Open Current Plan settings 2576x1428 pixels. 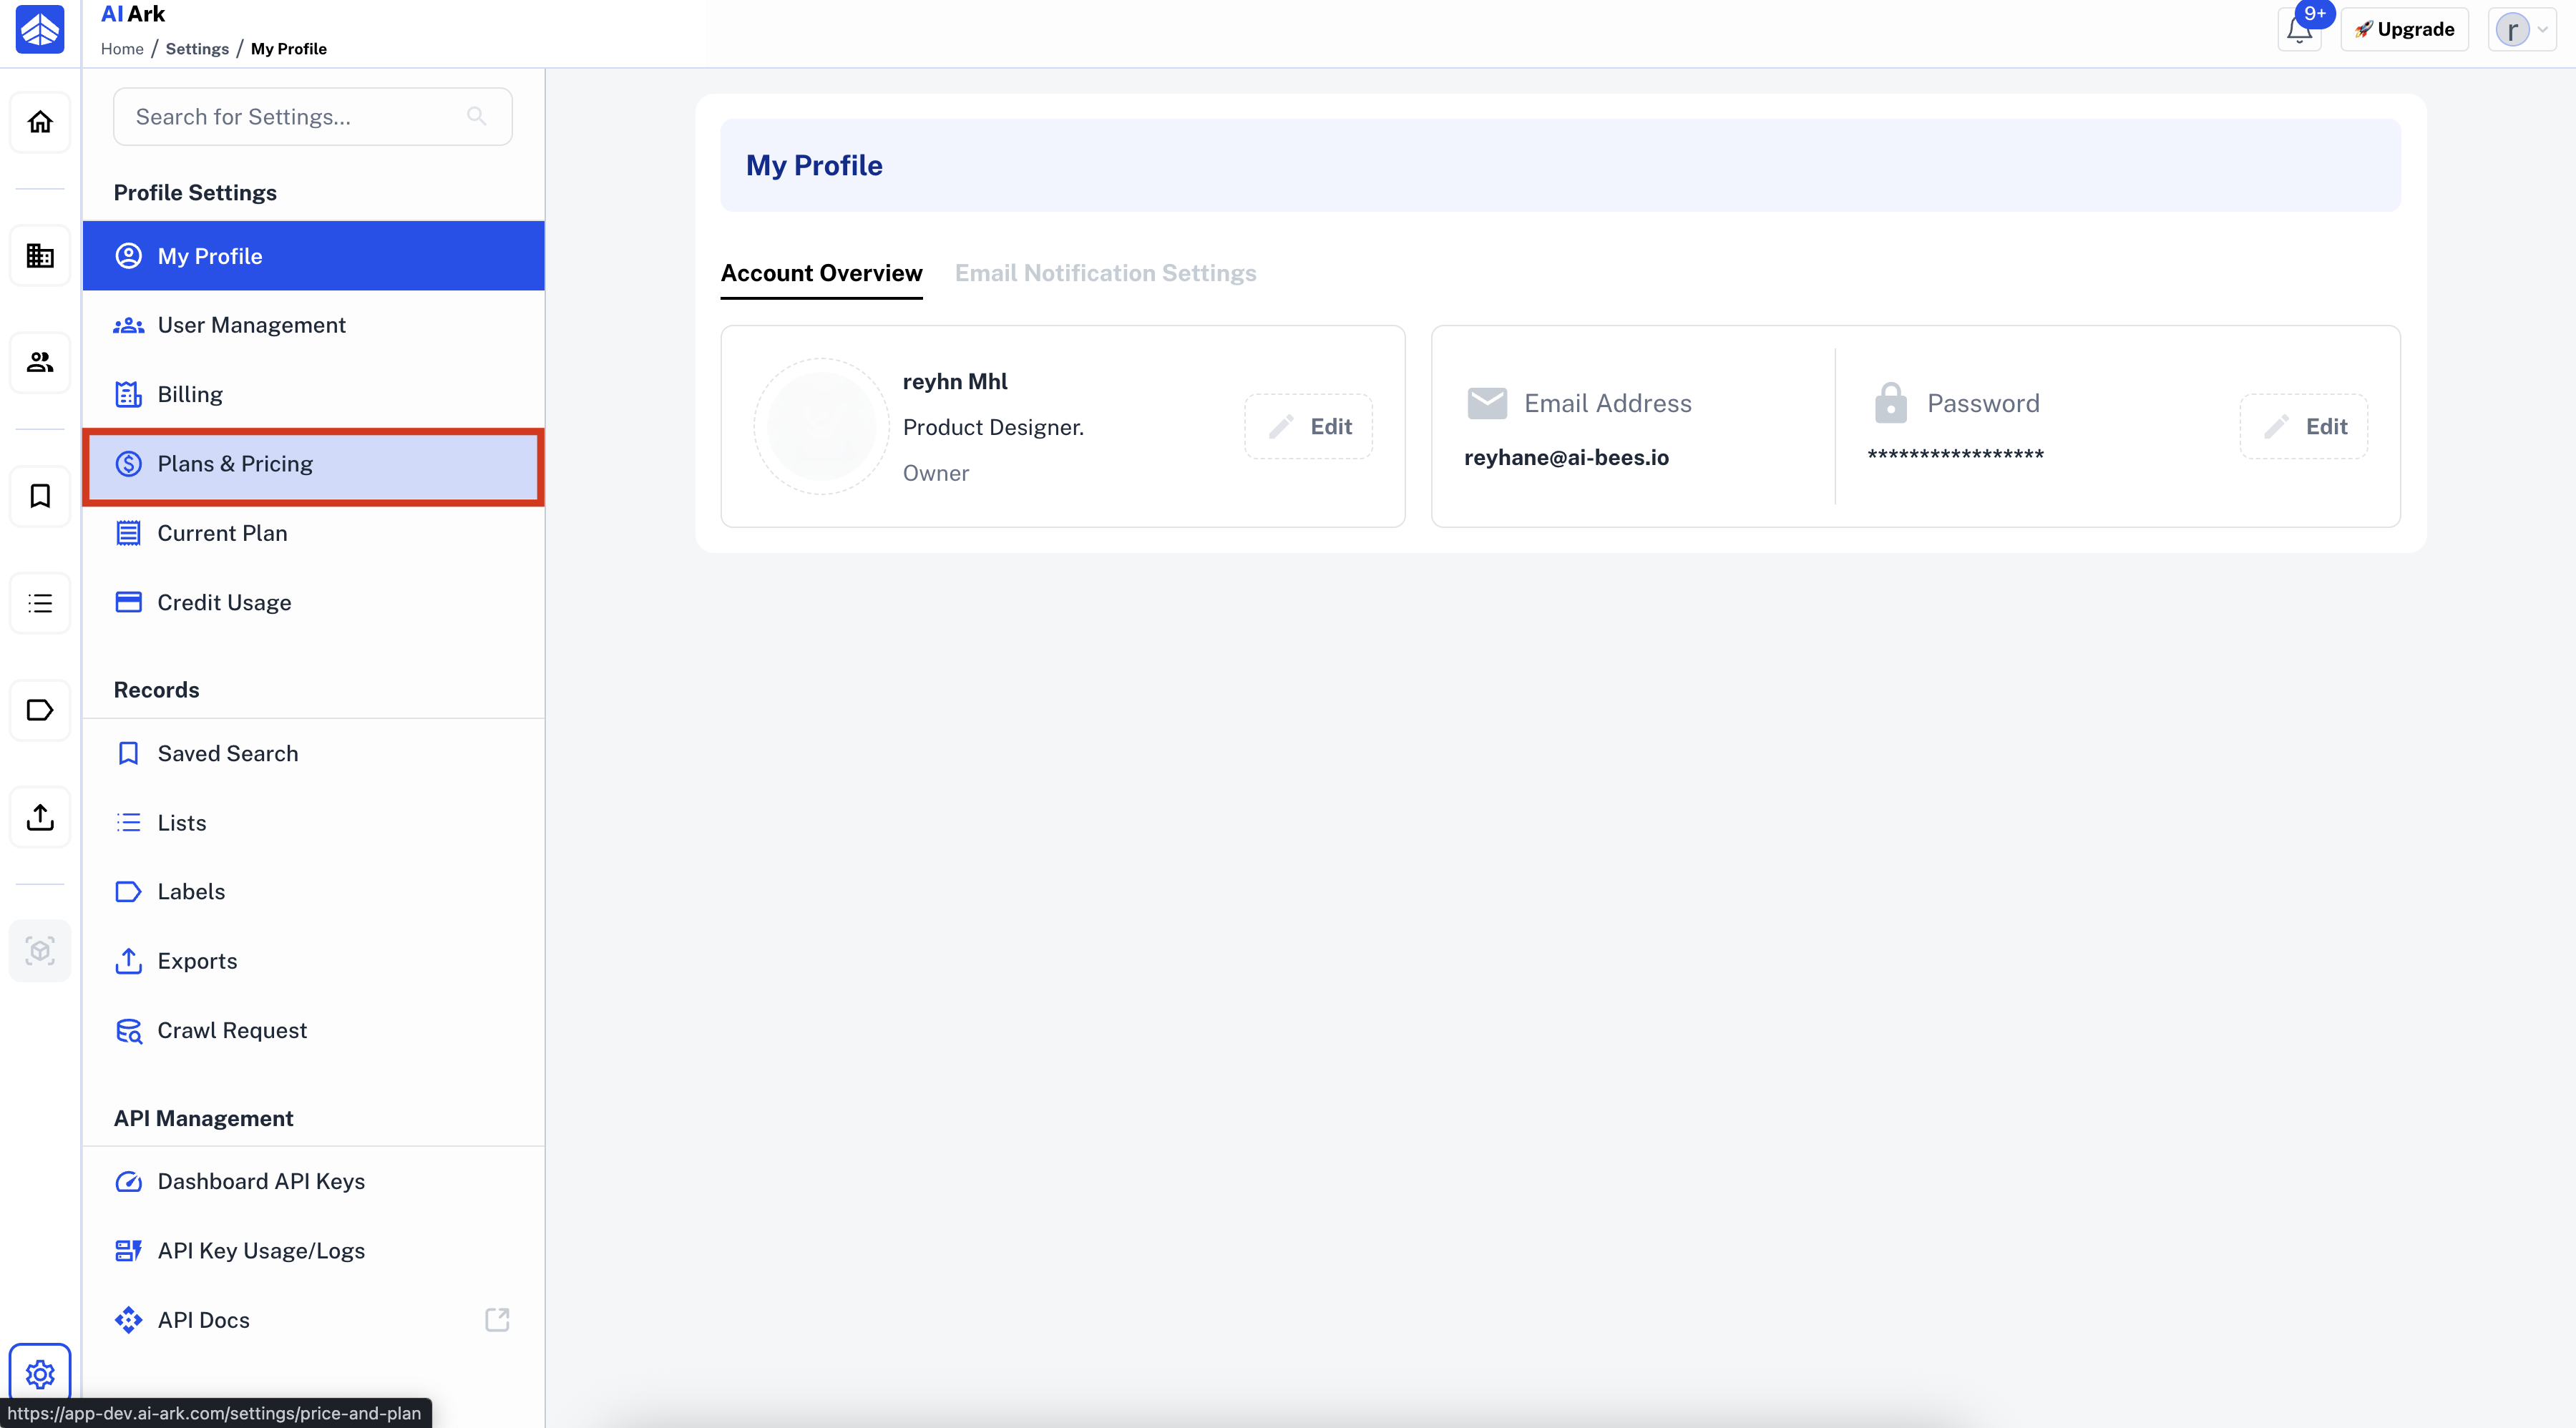[313, 533]
